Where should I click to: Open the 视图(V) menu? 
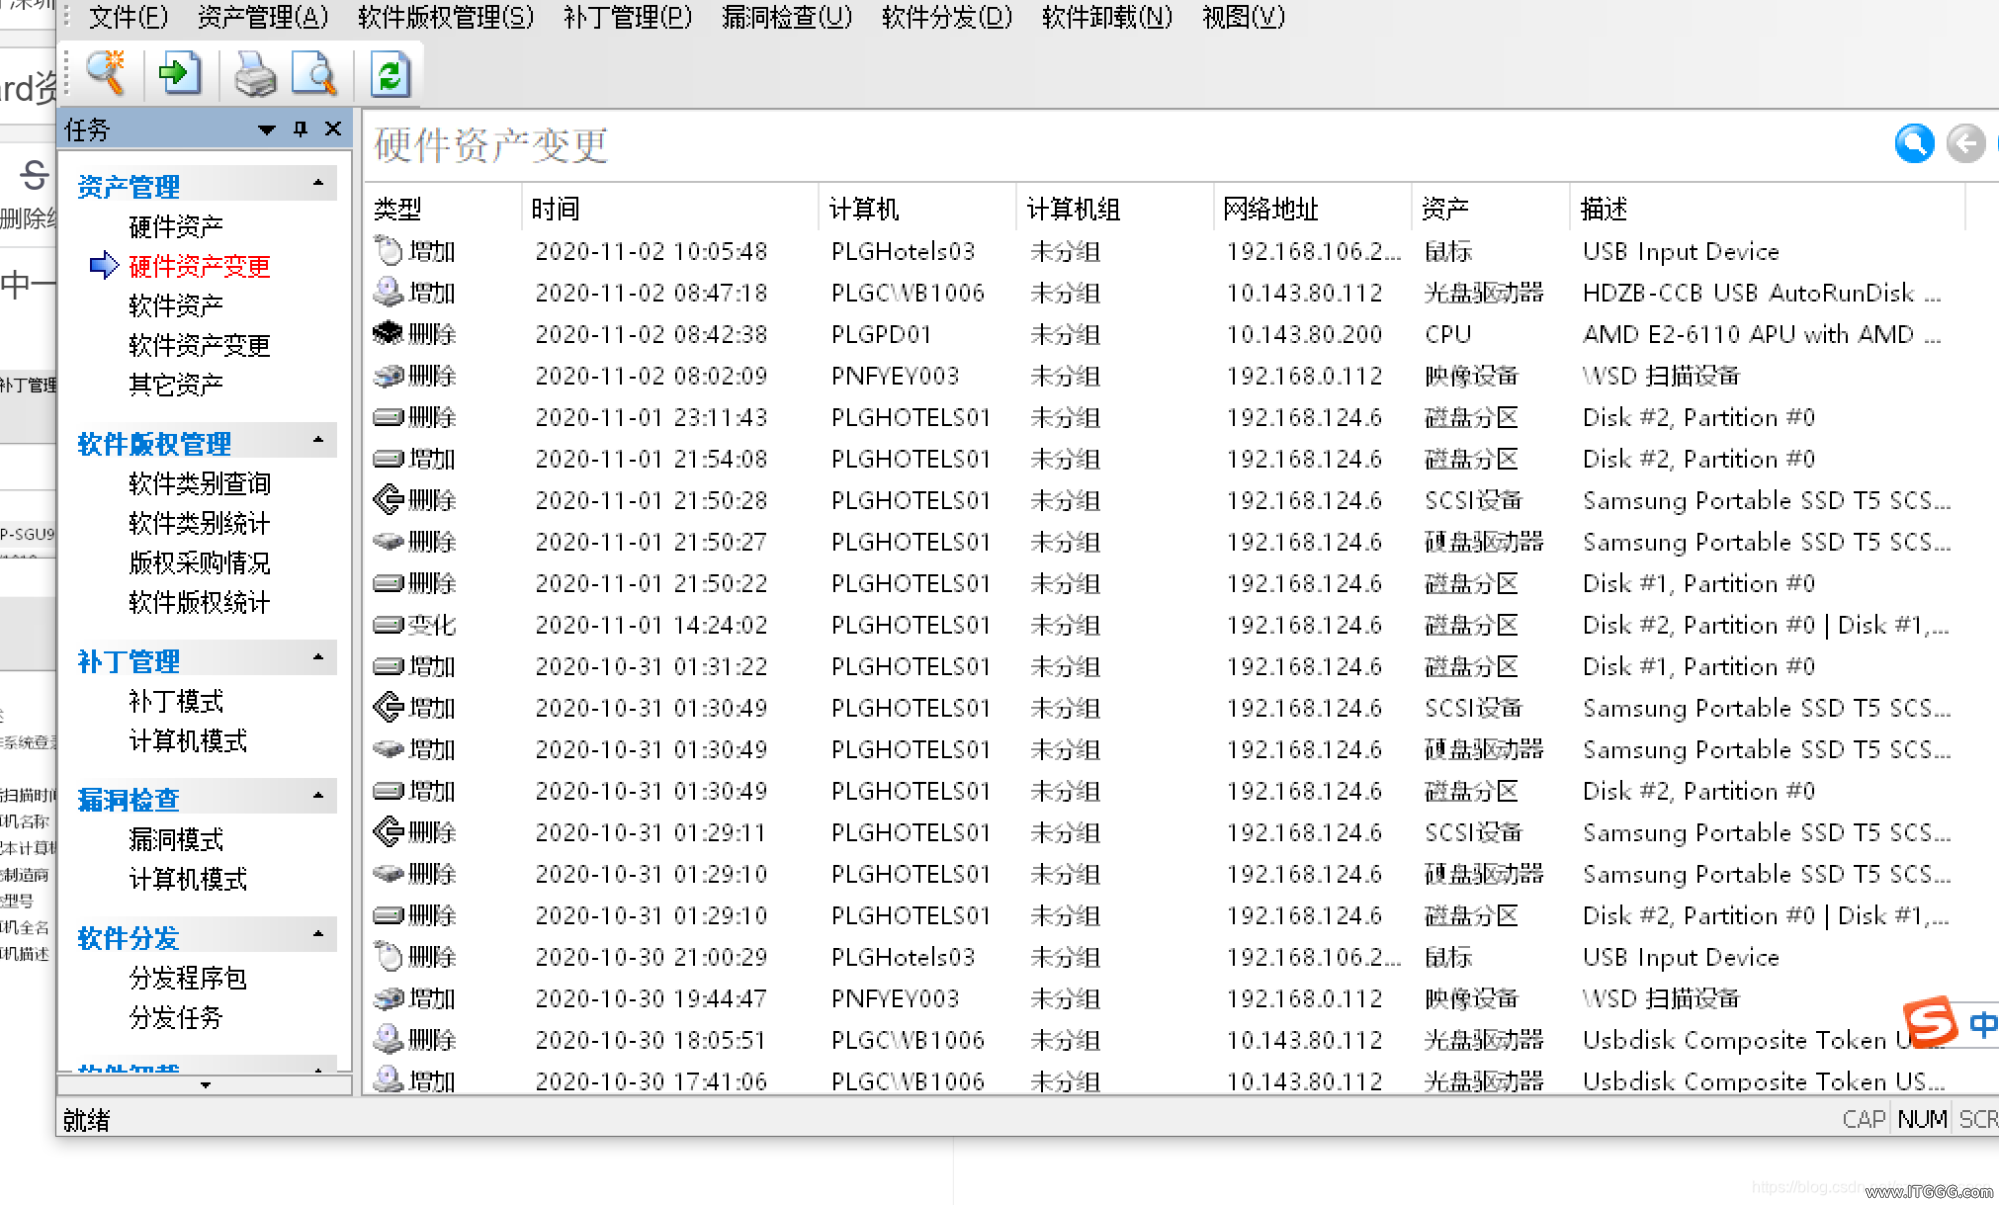(x=1243, y=17)
